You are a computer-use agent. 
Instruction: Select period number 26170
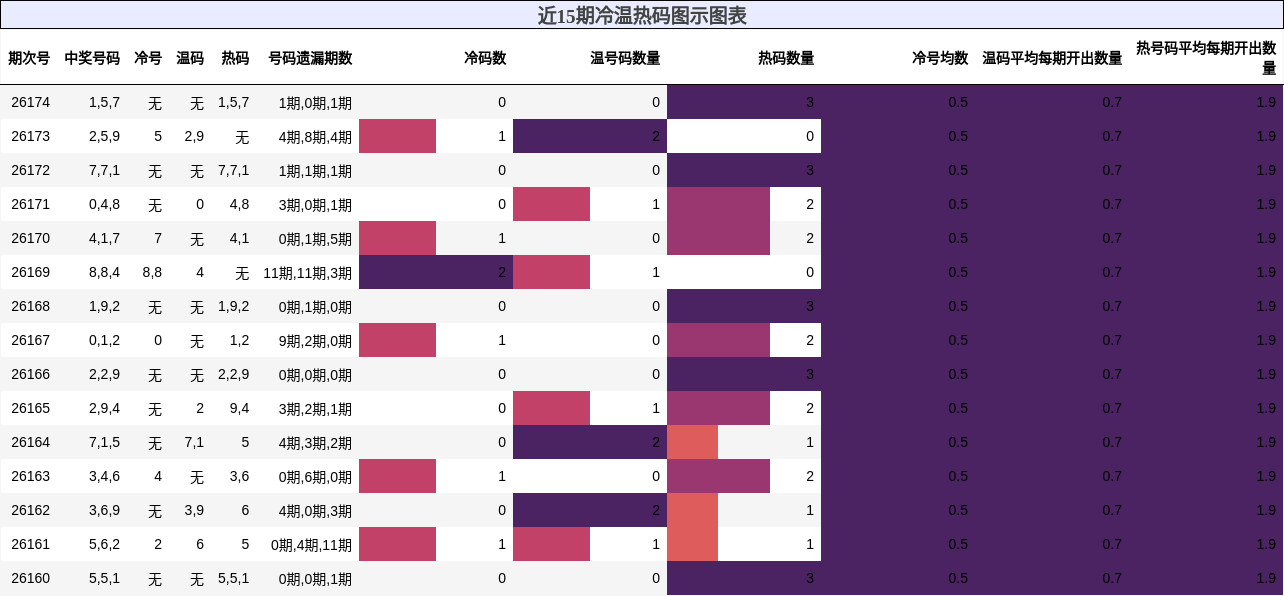point(30,238)
